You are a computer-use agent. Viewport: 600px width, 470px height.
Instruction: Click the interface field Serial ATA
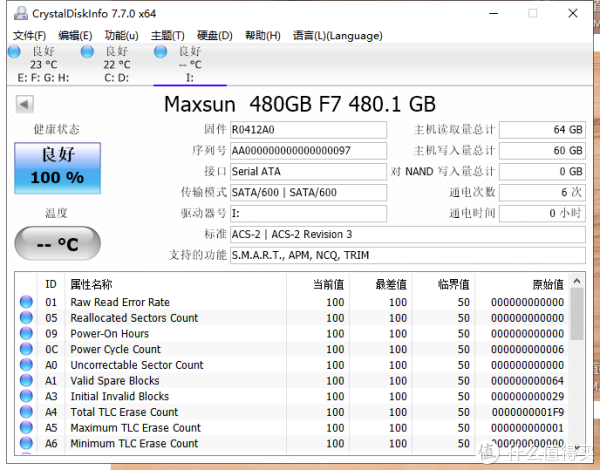tap(308, 171)
